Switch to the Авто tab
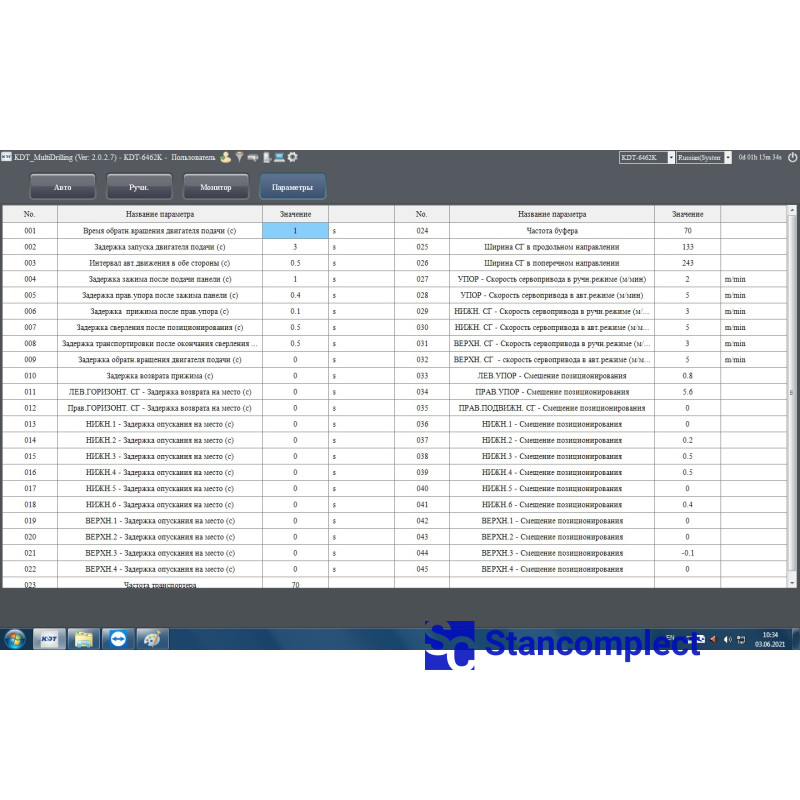This screenshot has width=800, height=800. pyautogui.click(x=62, y=187)
